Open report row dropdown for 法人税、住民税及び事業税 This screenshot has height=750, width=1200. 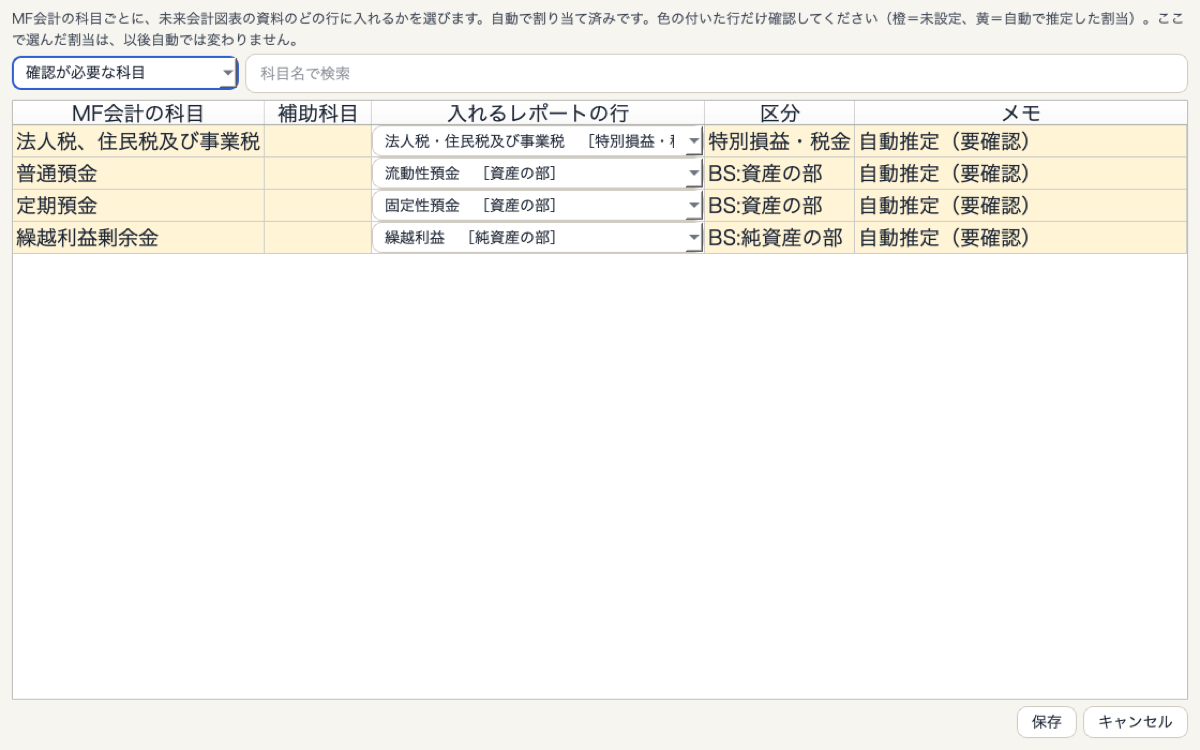(x=538, y=141)
